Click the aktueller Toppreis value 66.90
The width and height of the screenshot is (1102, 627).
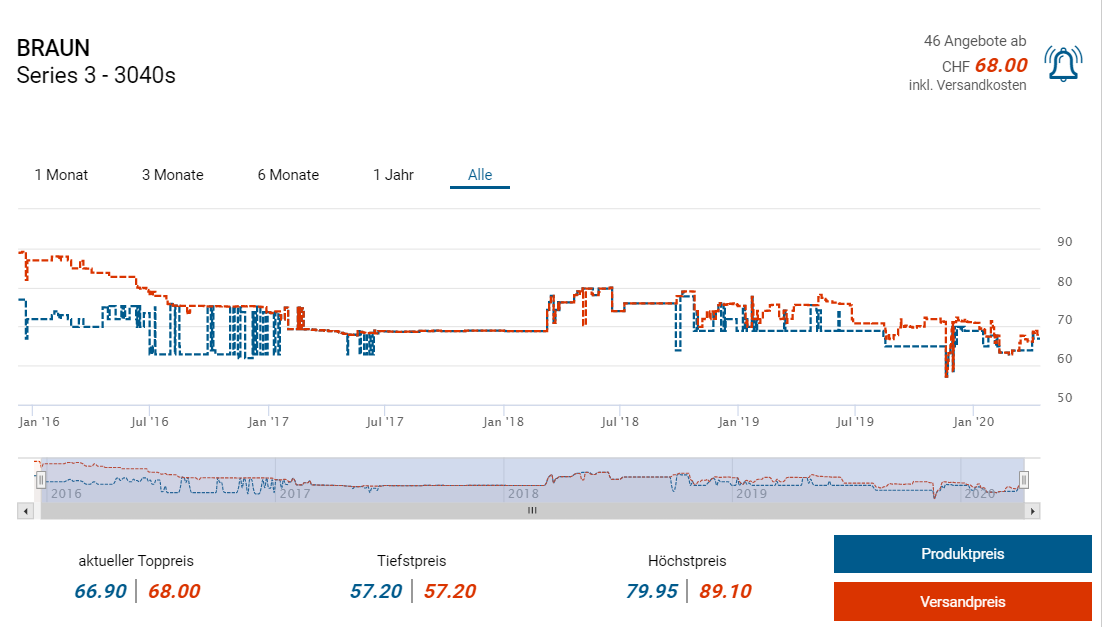click(x=100, y=591)
